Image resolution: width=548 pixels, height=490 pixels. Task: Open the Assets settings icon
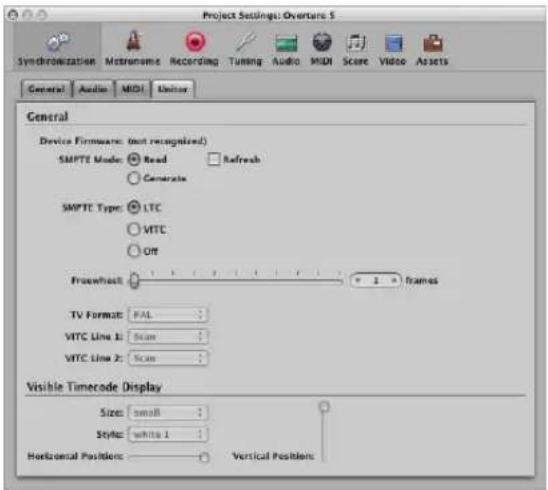pos(432,49)
